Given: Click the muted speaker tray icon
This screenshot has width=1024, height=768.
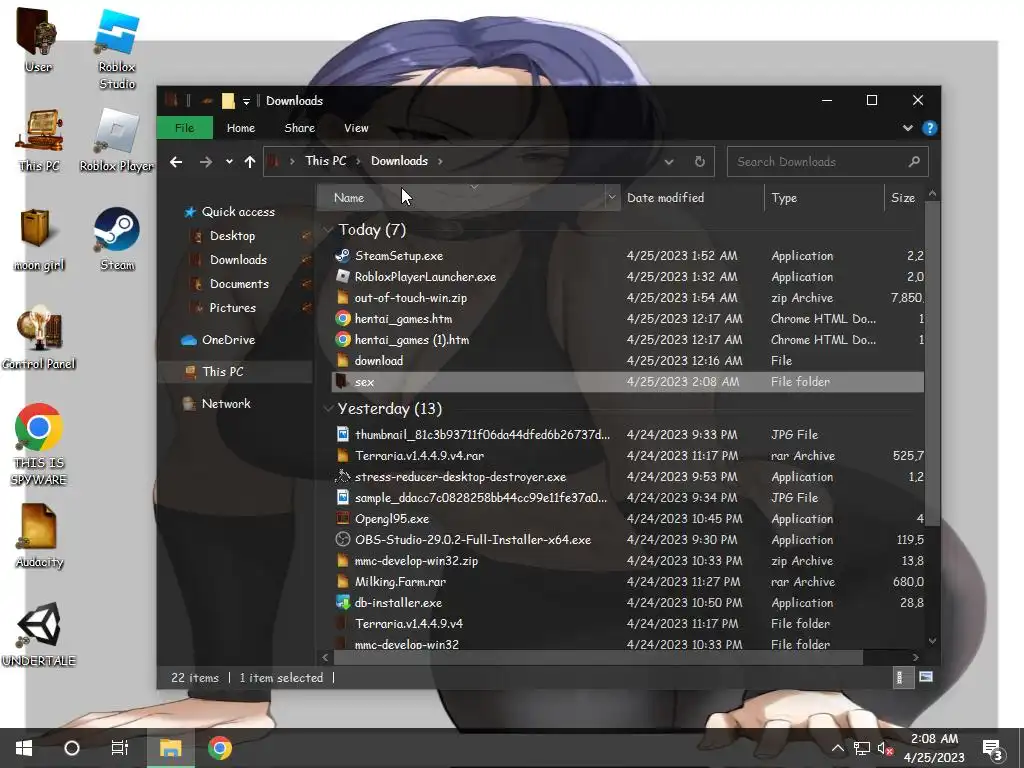Looking at the screenshot, I should tap(885, 748).
